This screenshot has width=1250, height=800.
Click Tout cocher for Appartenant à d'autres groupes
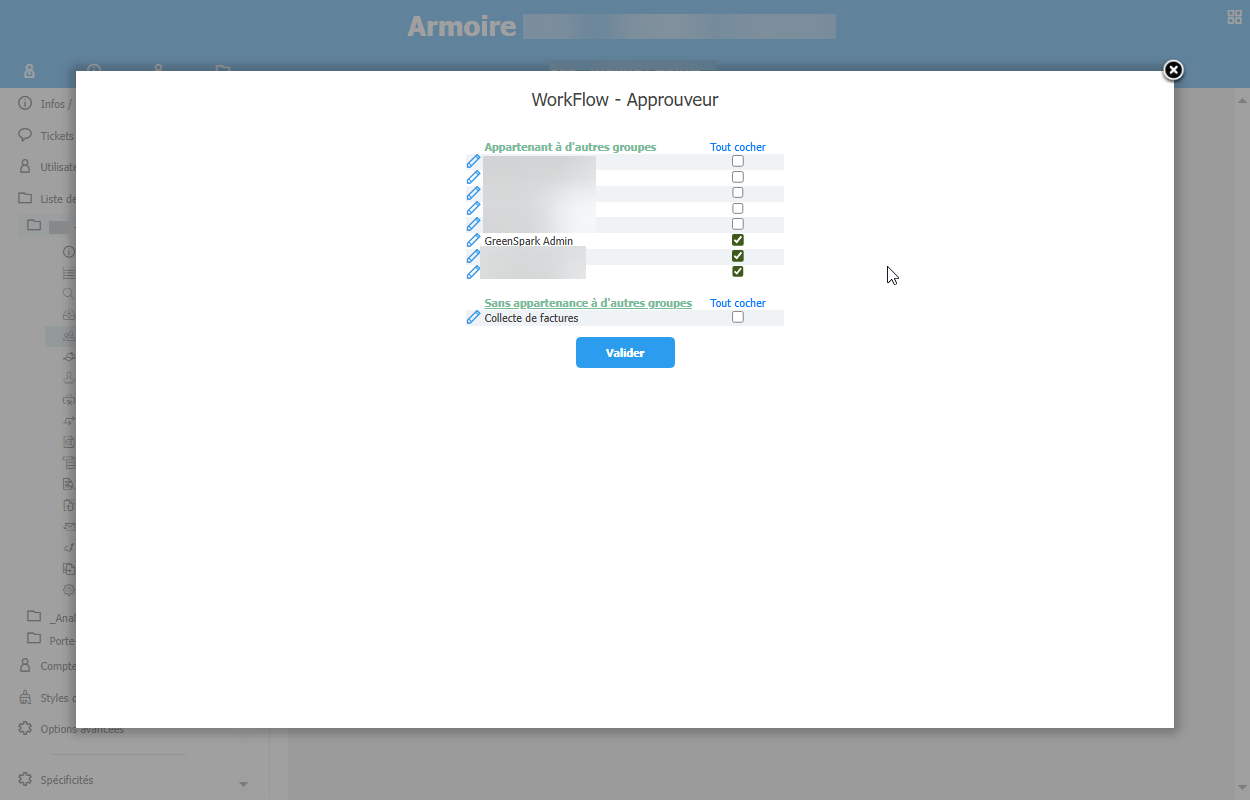737,147
